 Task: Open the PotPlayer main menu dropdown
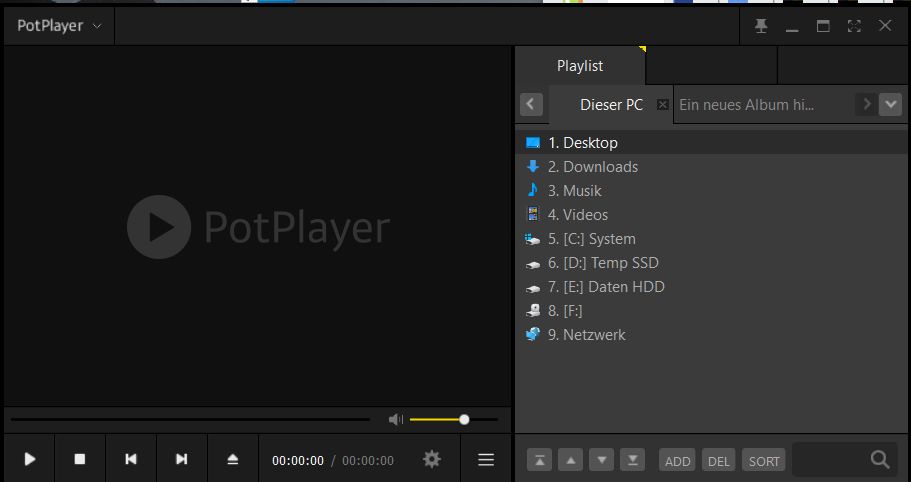tap(59, 26)
